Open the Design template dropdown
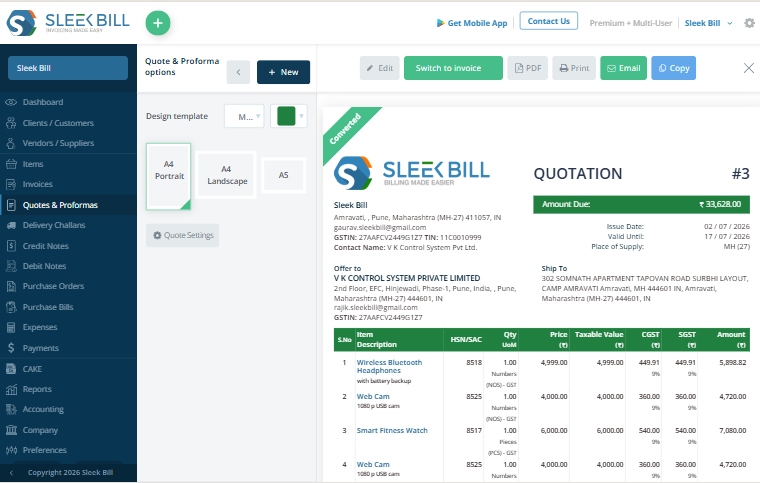 (244, 117)
